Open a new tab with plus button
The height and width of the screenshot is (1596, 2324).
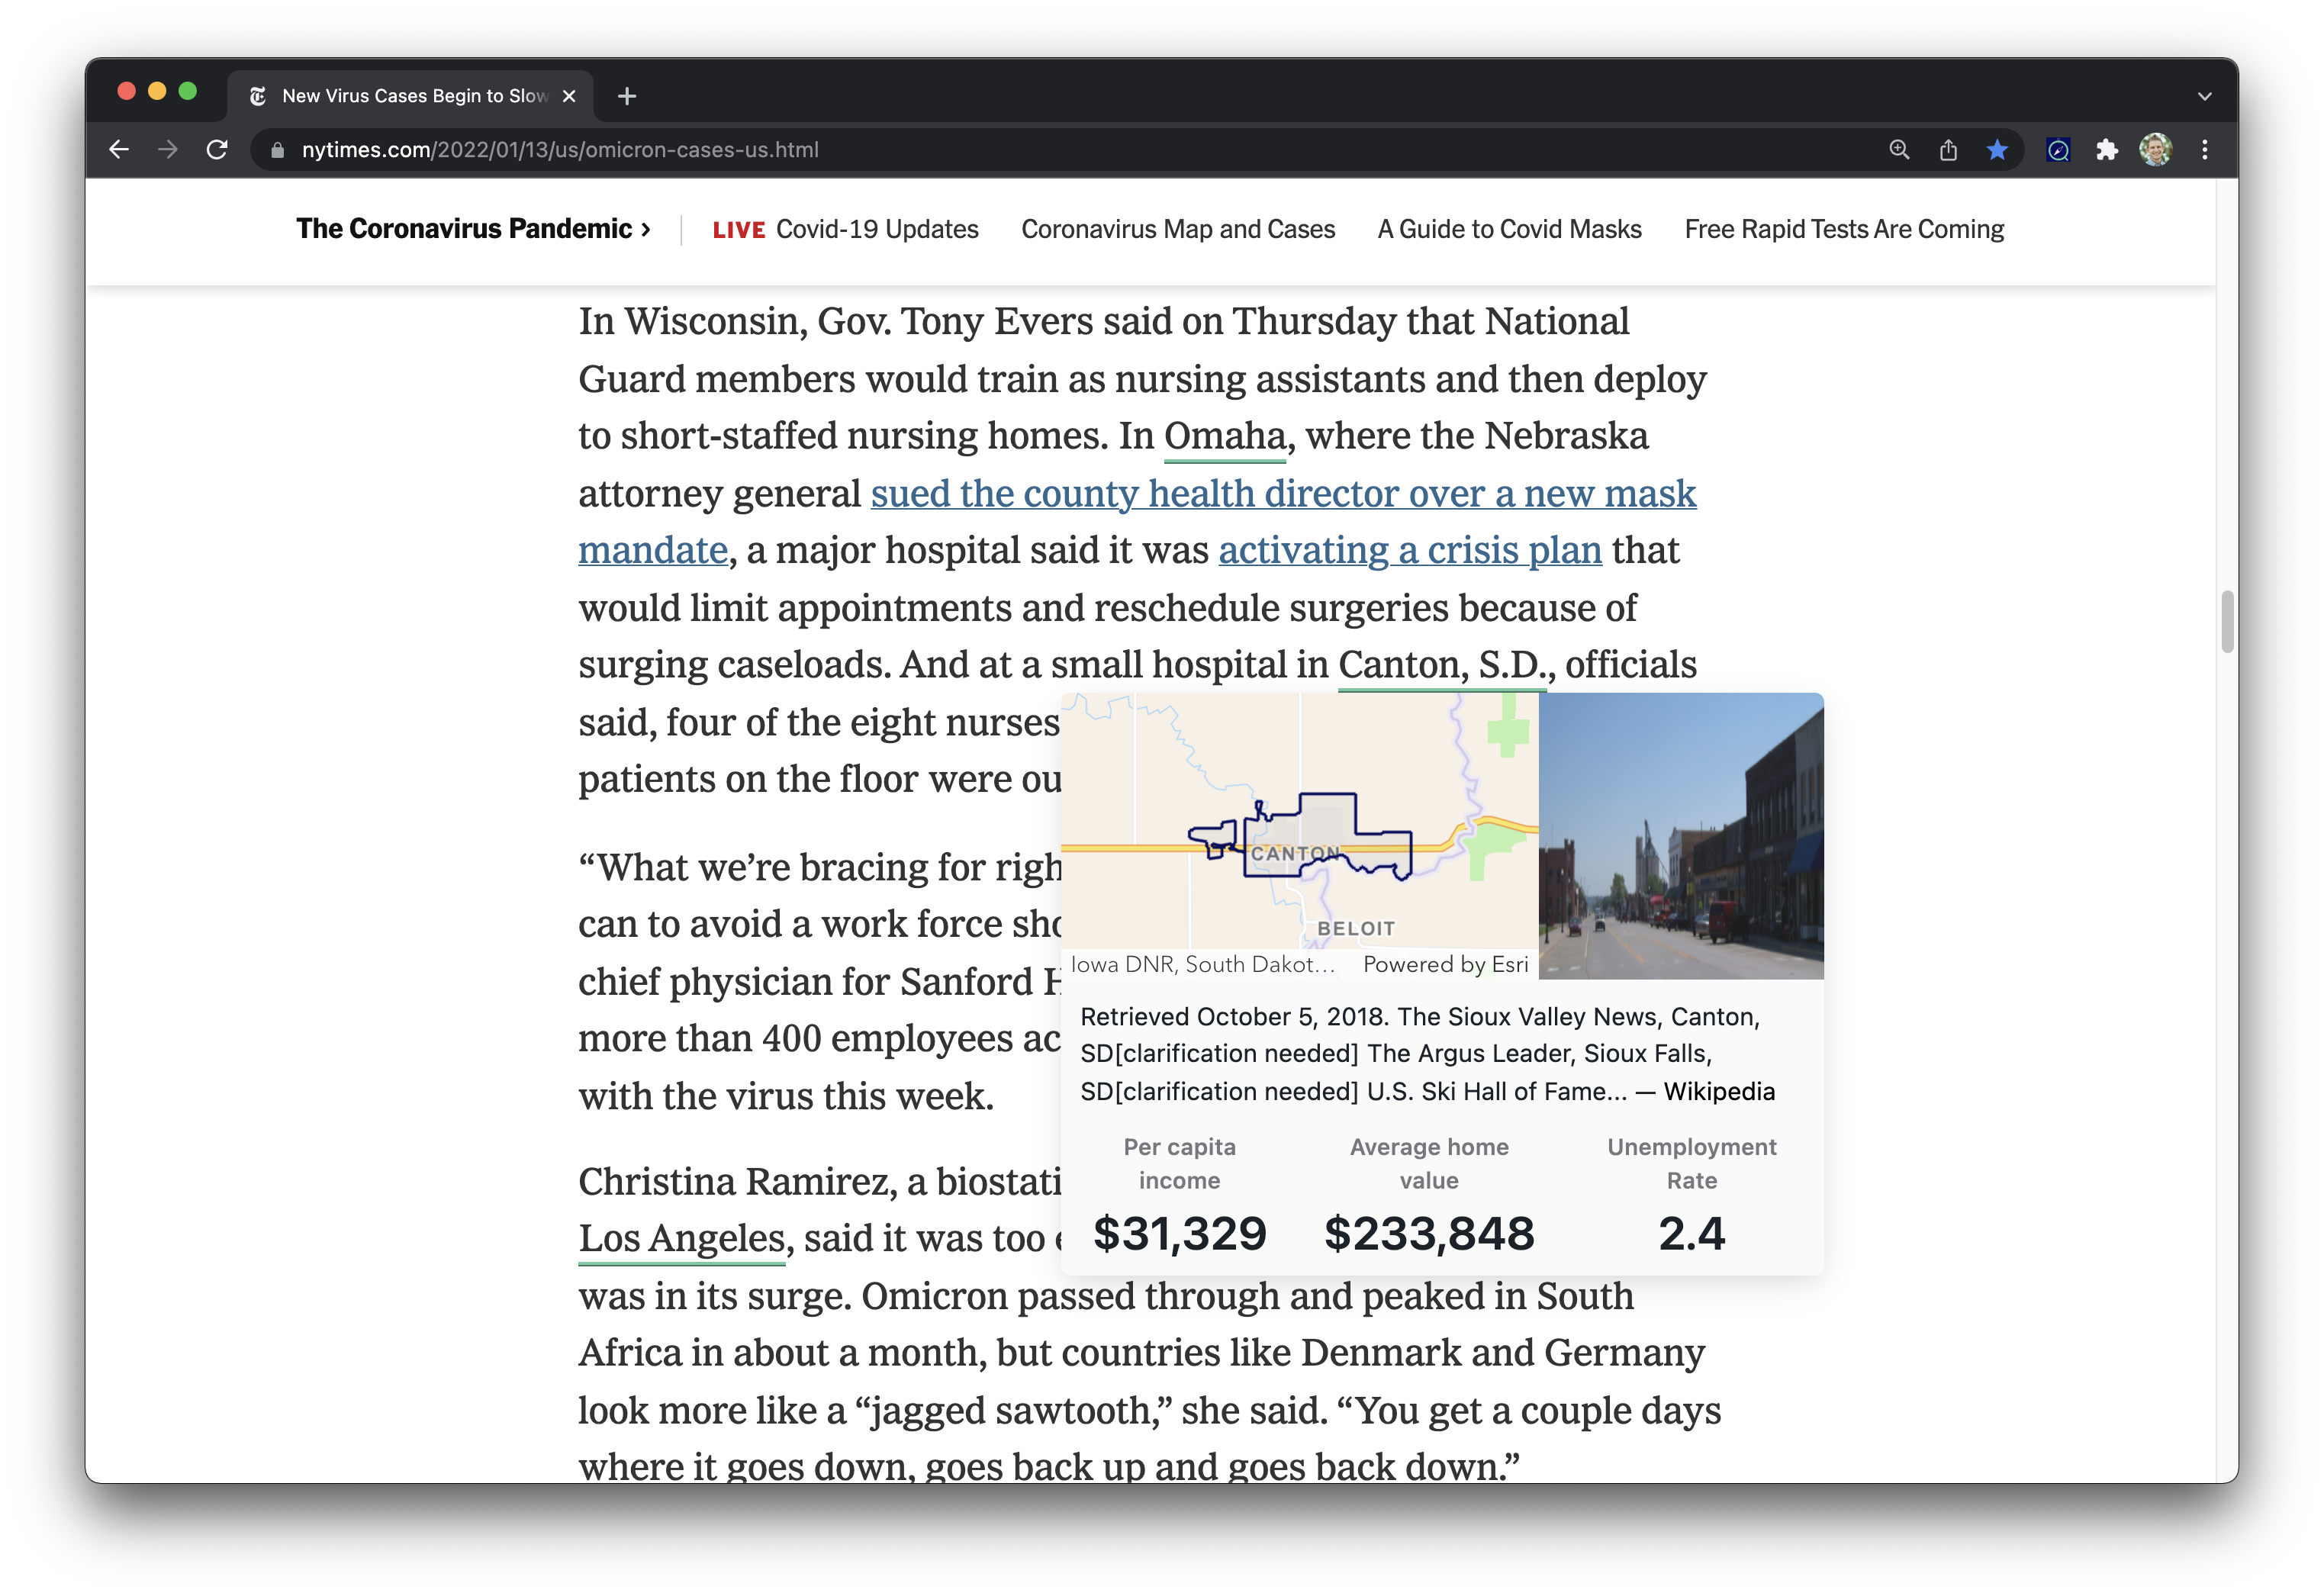(x=627, y=96)
